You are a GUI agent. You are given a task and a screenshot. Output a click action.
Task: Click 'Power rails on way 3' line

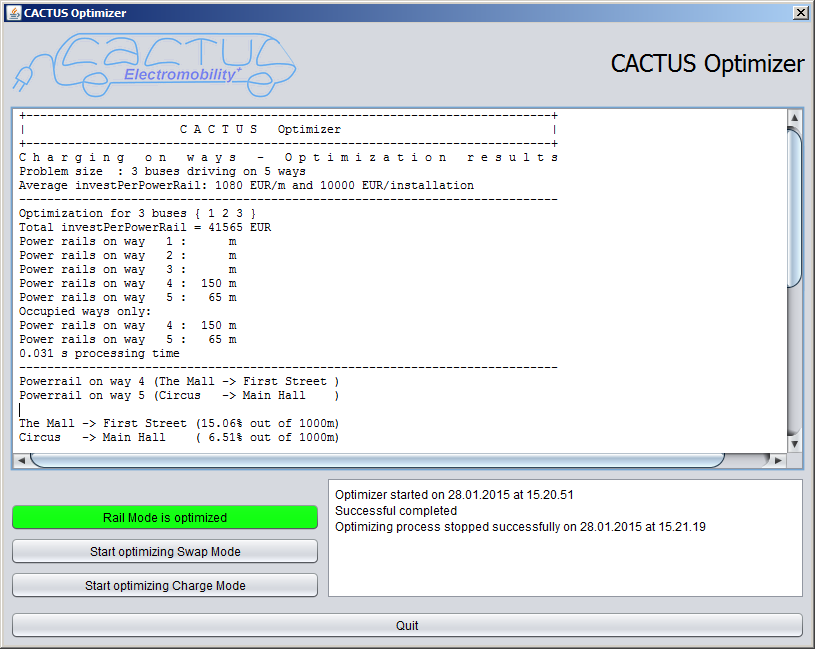128,270
